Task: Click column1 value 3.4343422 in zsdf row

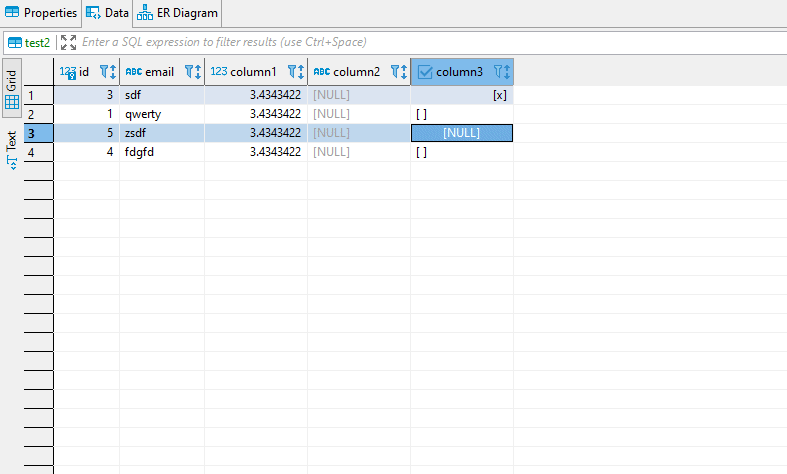Action: pyautogui.click(x=256, y=133)
